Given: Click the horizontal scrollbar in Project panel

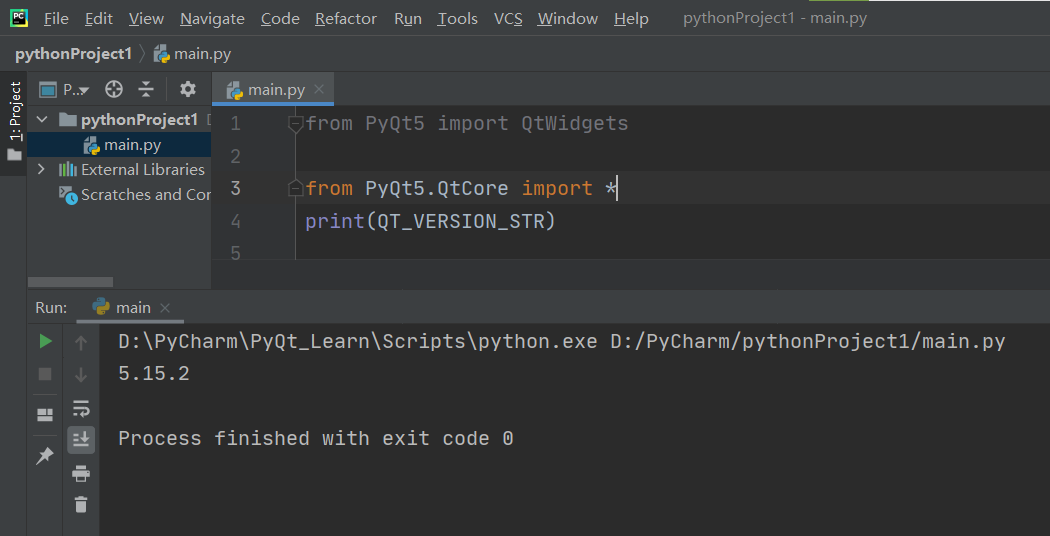Looking at the screenshot, I should coord(70,282).
